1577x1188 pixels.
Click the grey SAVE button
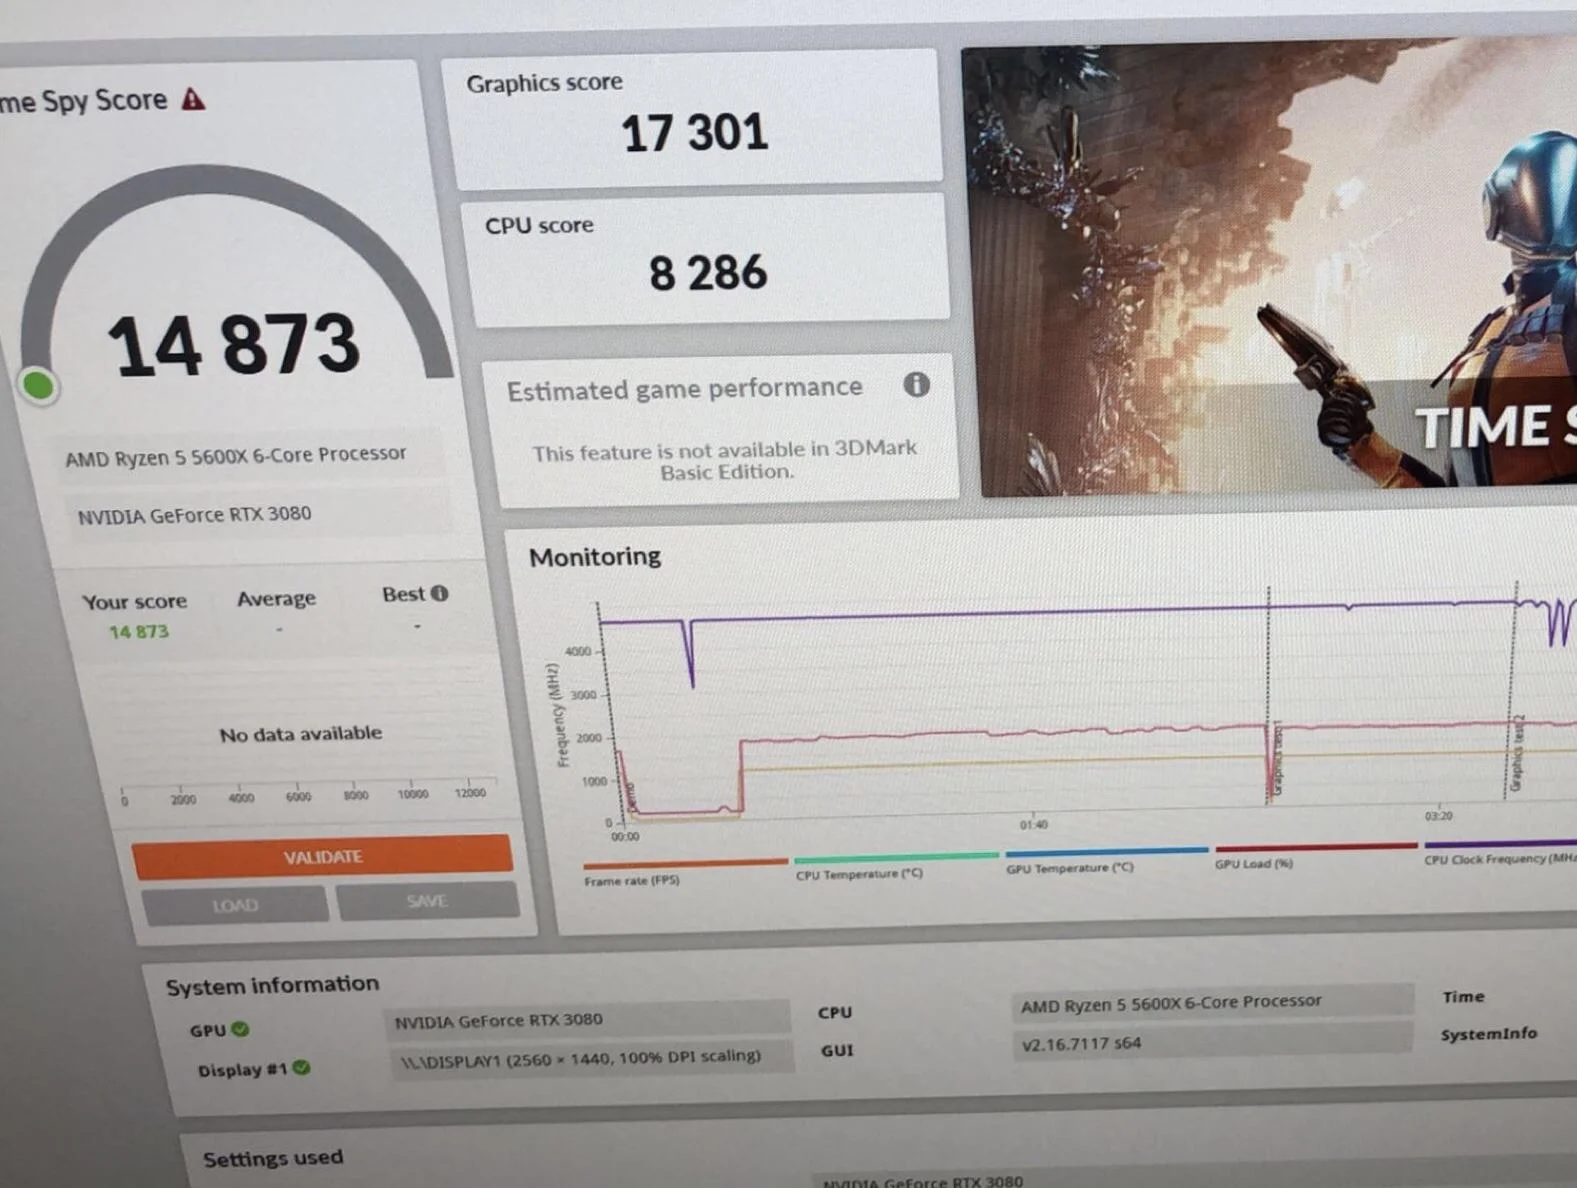(427, 900)
